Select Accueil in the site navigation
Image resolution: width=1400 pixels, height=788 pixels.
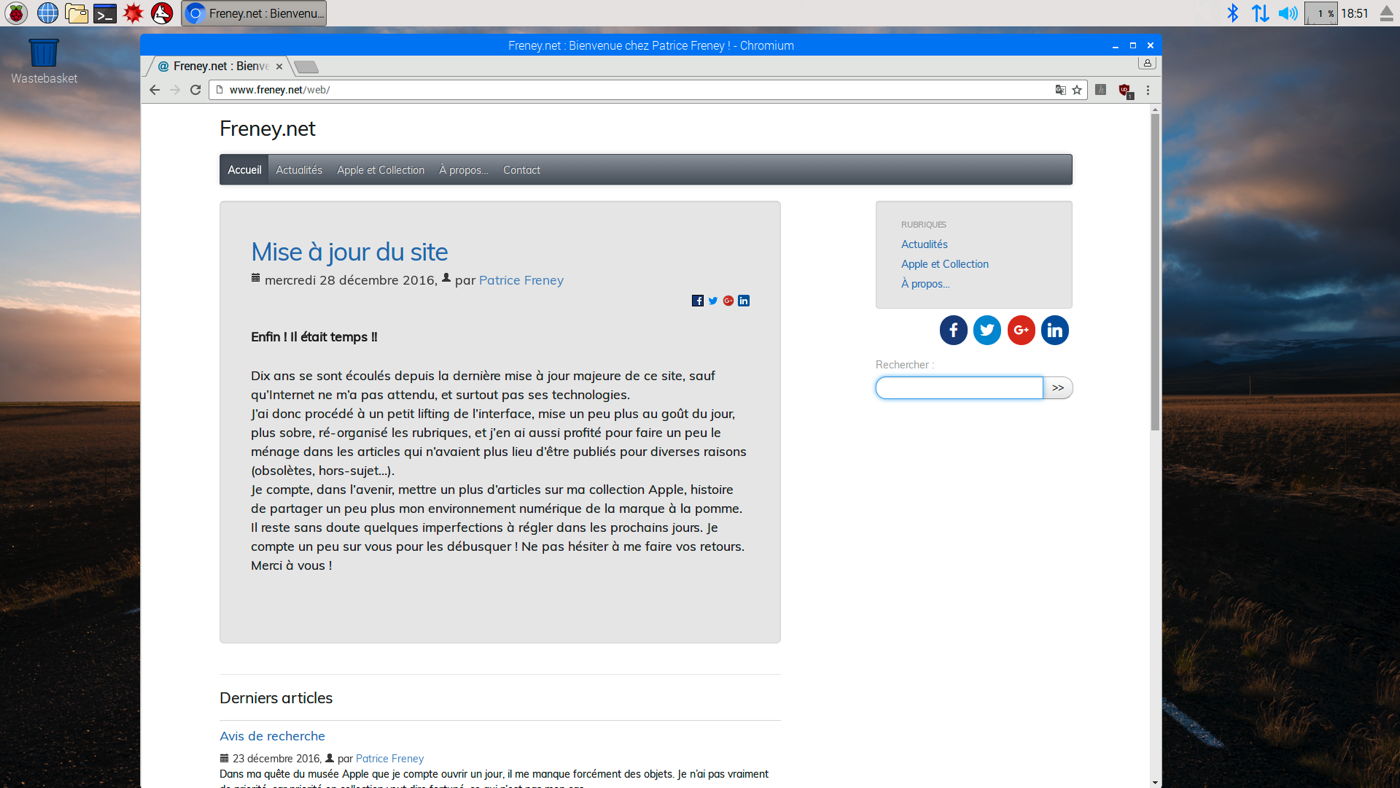(x=244, y=170)
